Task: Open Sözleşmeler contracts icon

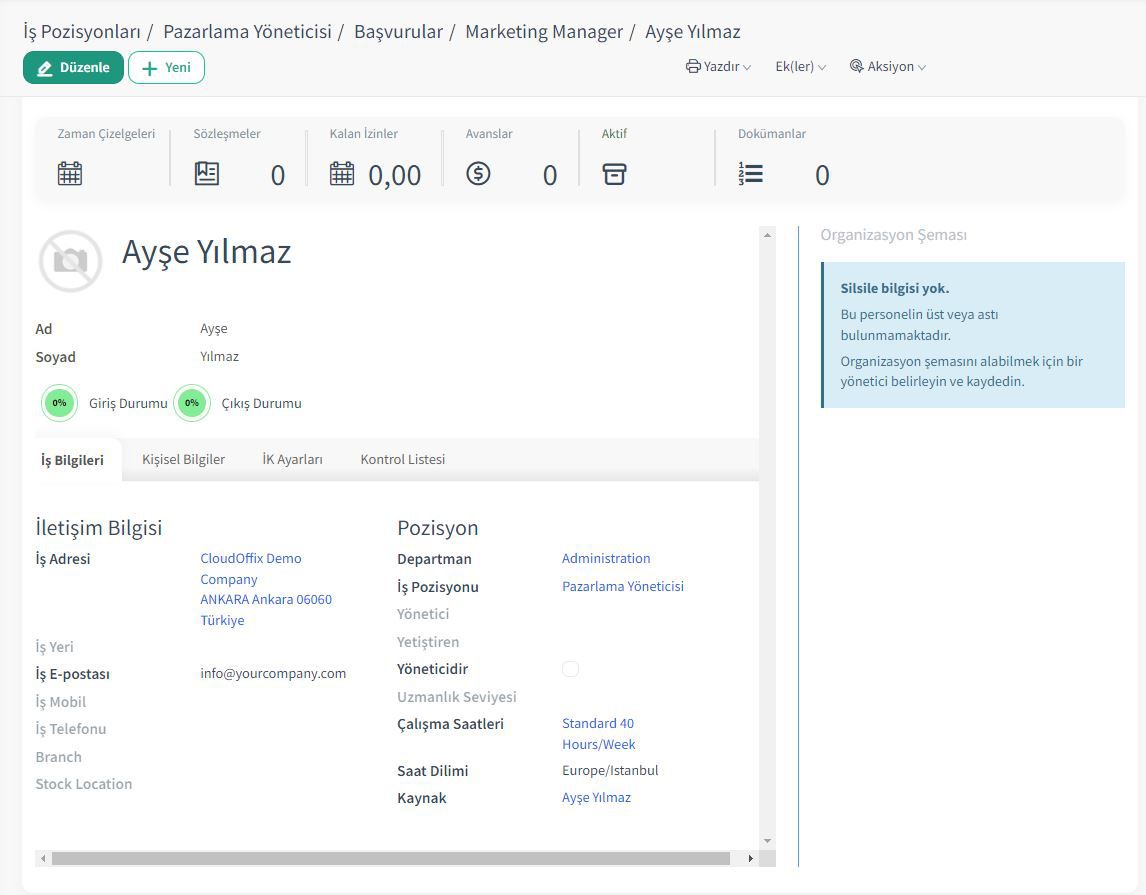Action: pyautogui.click(x=206, y=174)
